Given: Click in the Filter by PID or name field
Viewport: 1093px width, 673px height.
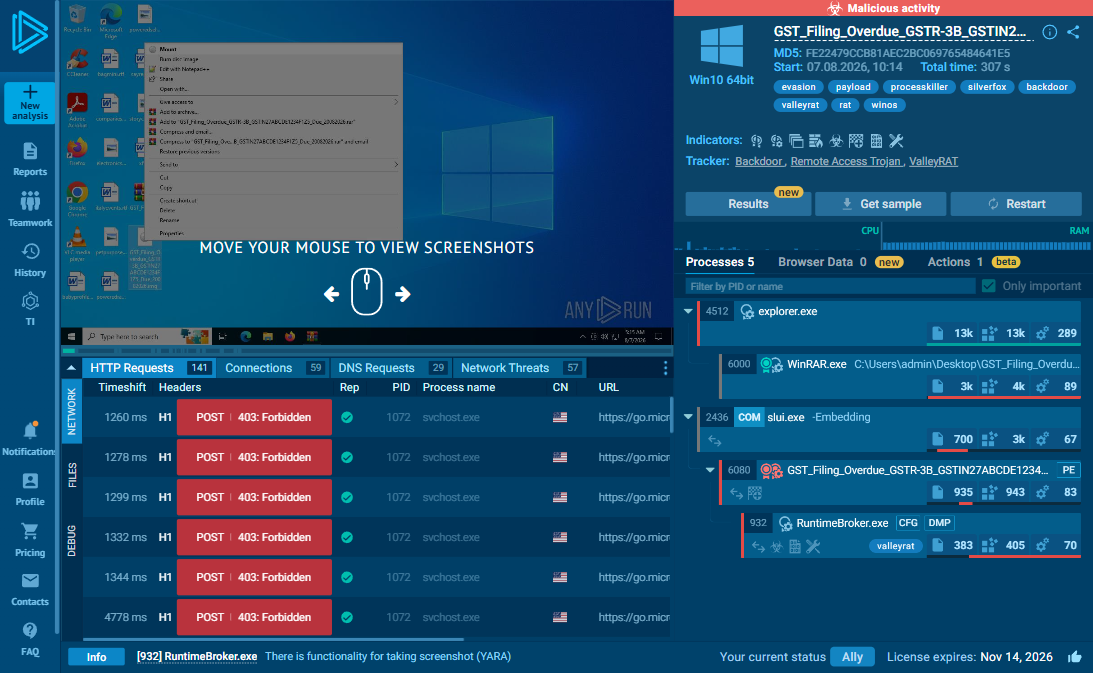Looking at the screenshot, I should coord(830,286).
